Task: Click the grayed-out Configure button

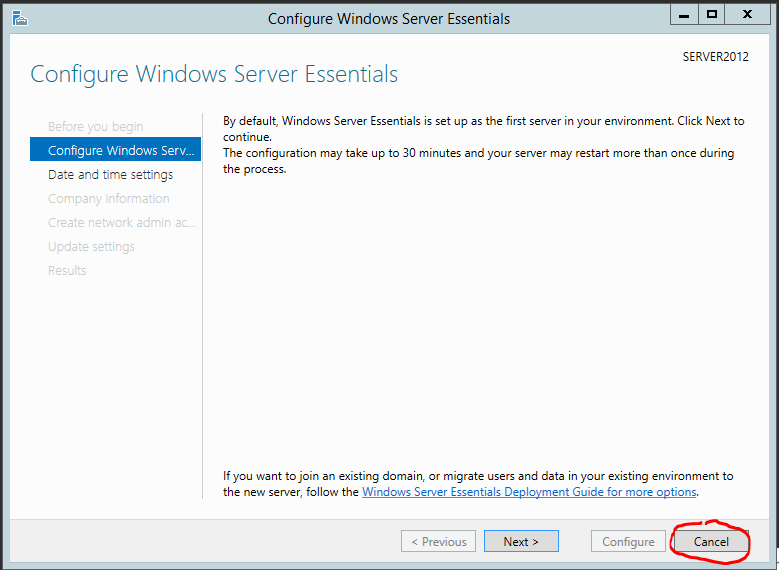Action: click(628, 541)
